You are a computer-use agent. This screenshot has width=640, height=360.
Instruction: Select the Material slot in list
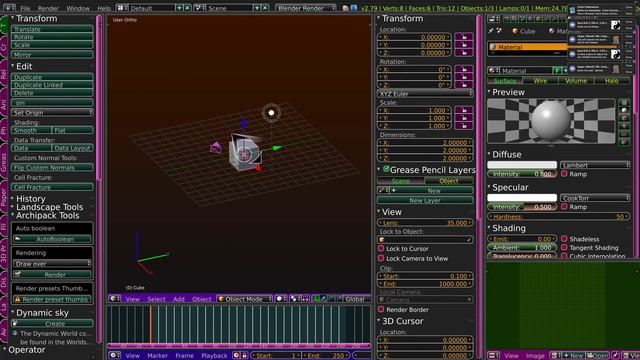[527, 47]
